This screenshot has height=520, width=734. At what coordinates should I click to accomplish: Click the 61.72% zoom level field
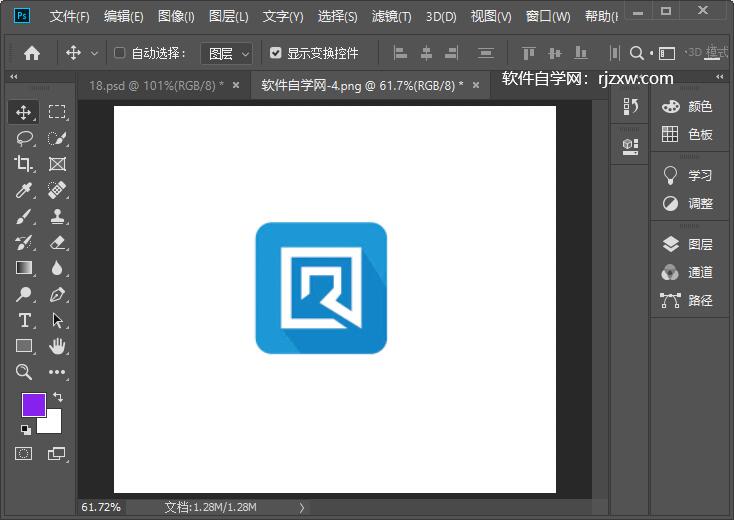[101, 507]
